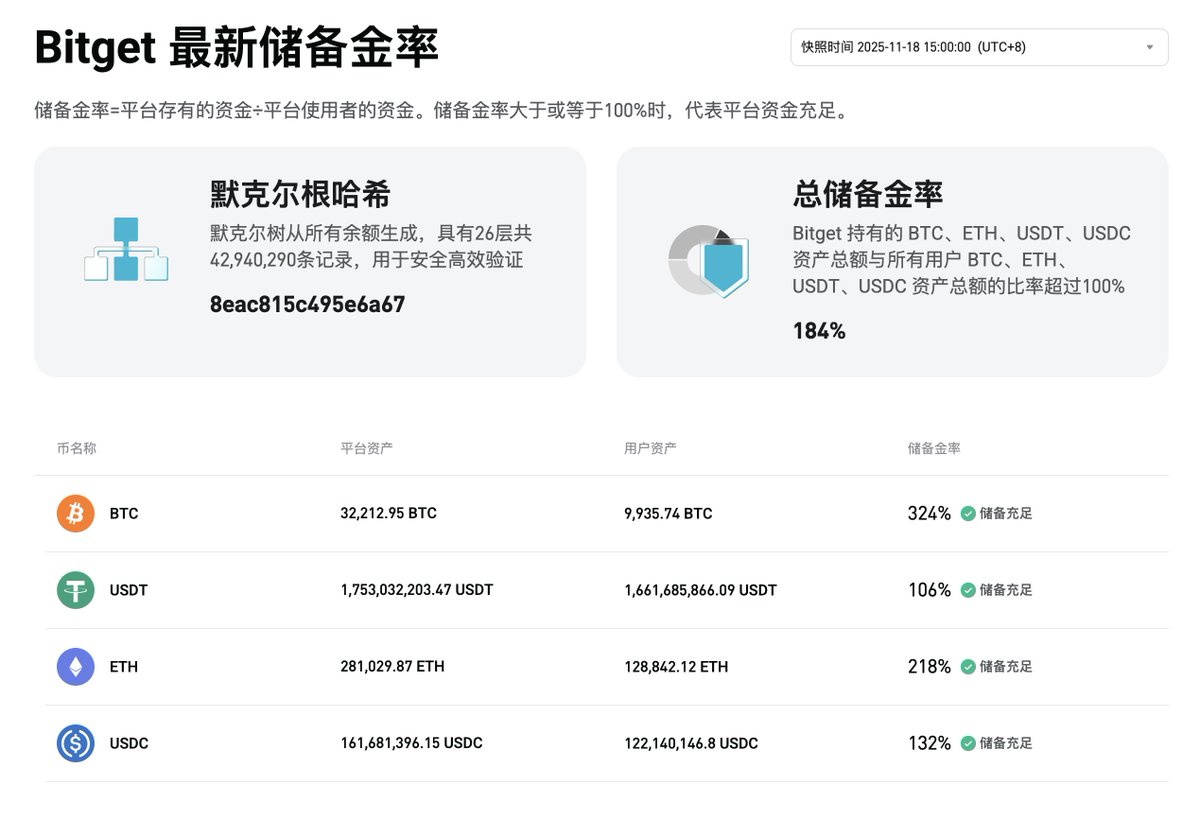Click green check icon in ETH row

pyautogui.click(x=968, y=667)
